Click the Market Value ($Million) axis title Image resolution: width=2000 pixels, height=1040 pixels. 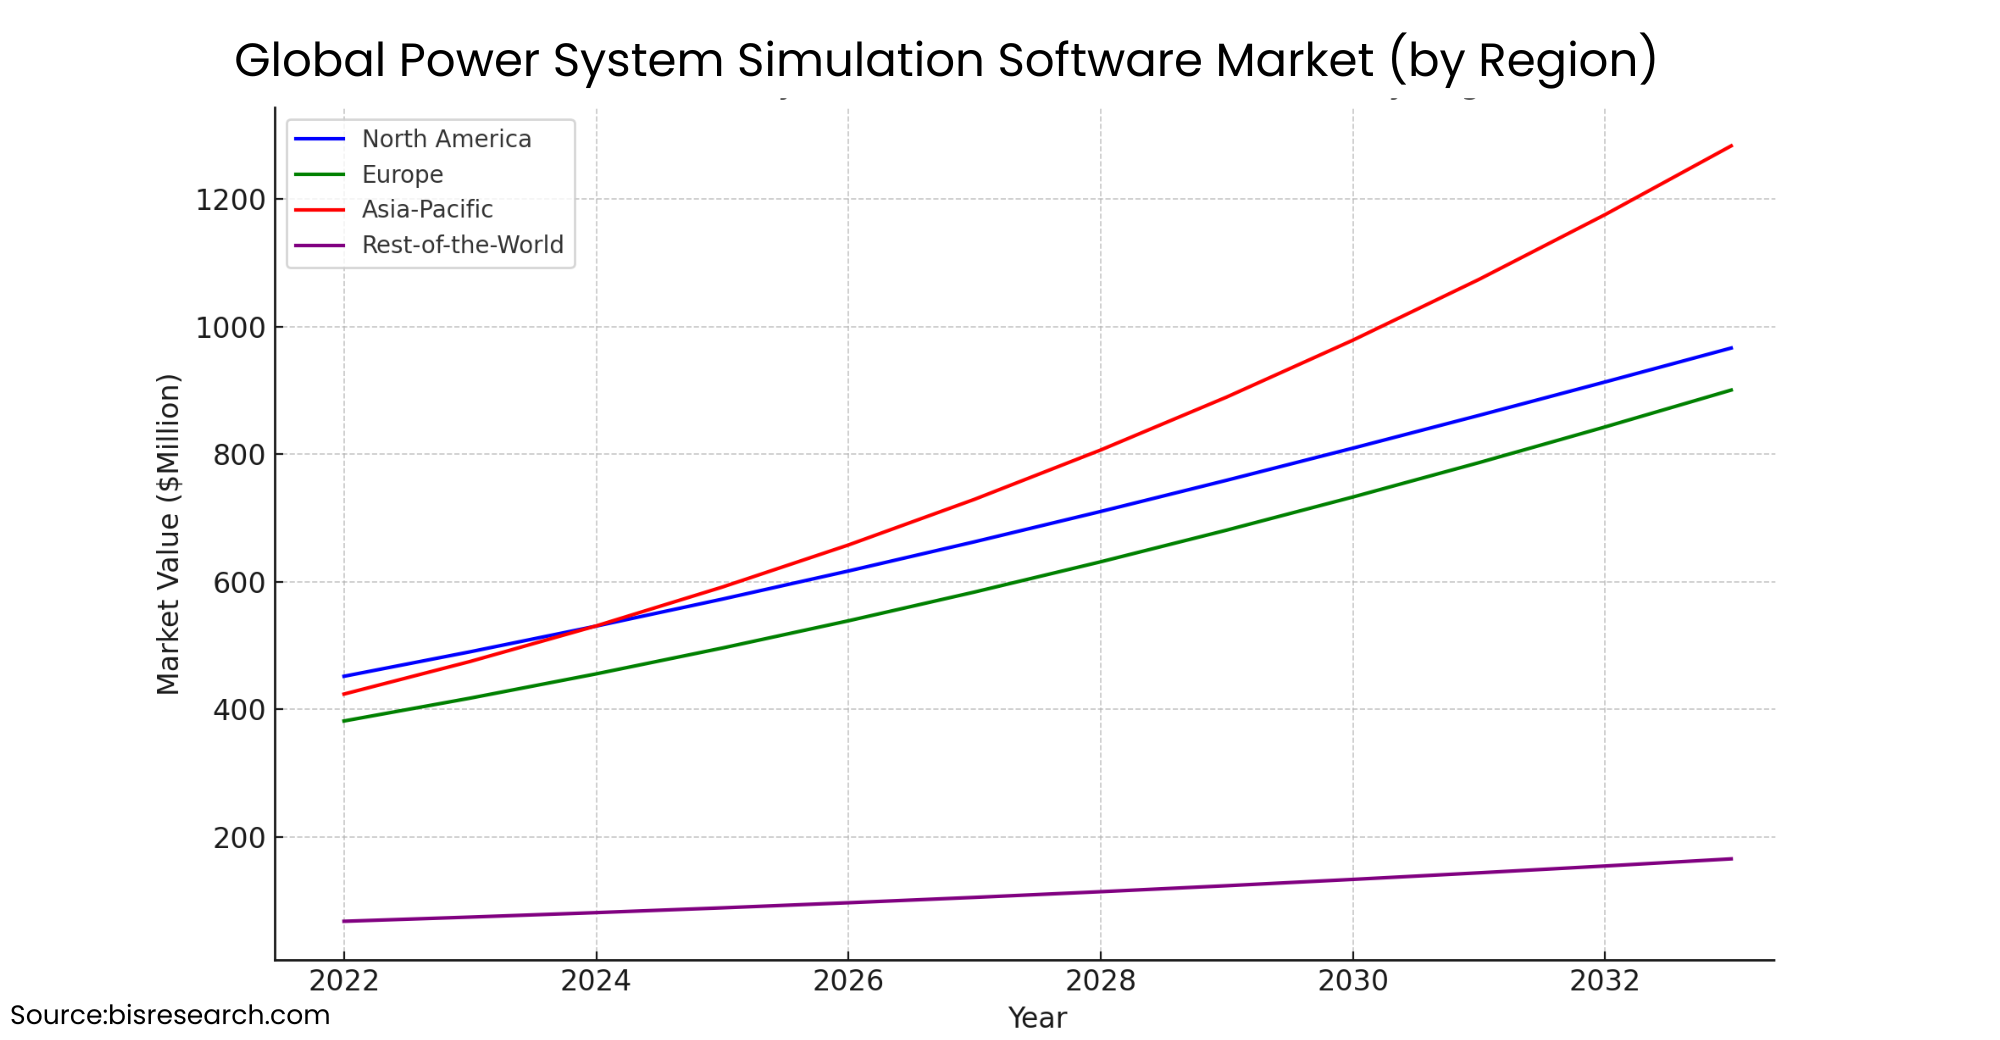click(168, 534)
